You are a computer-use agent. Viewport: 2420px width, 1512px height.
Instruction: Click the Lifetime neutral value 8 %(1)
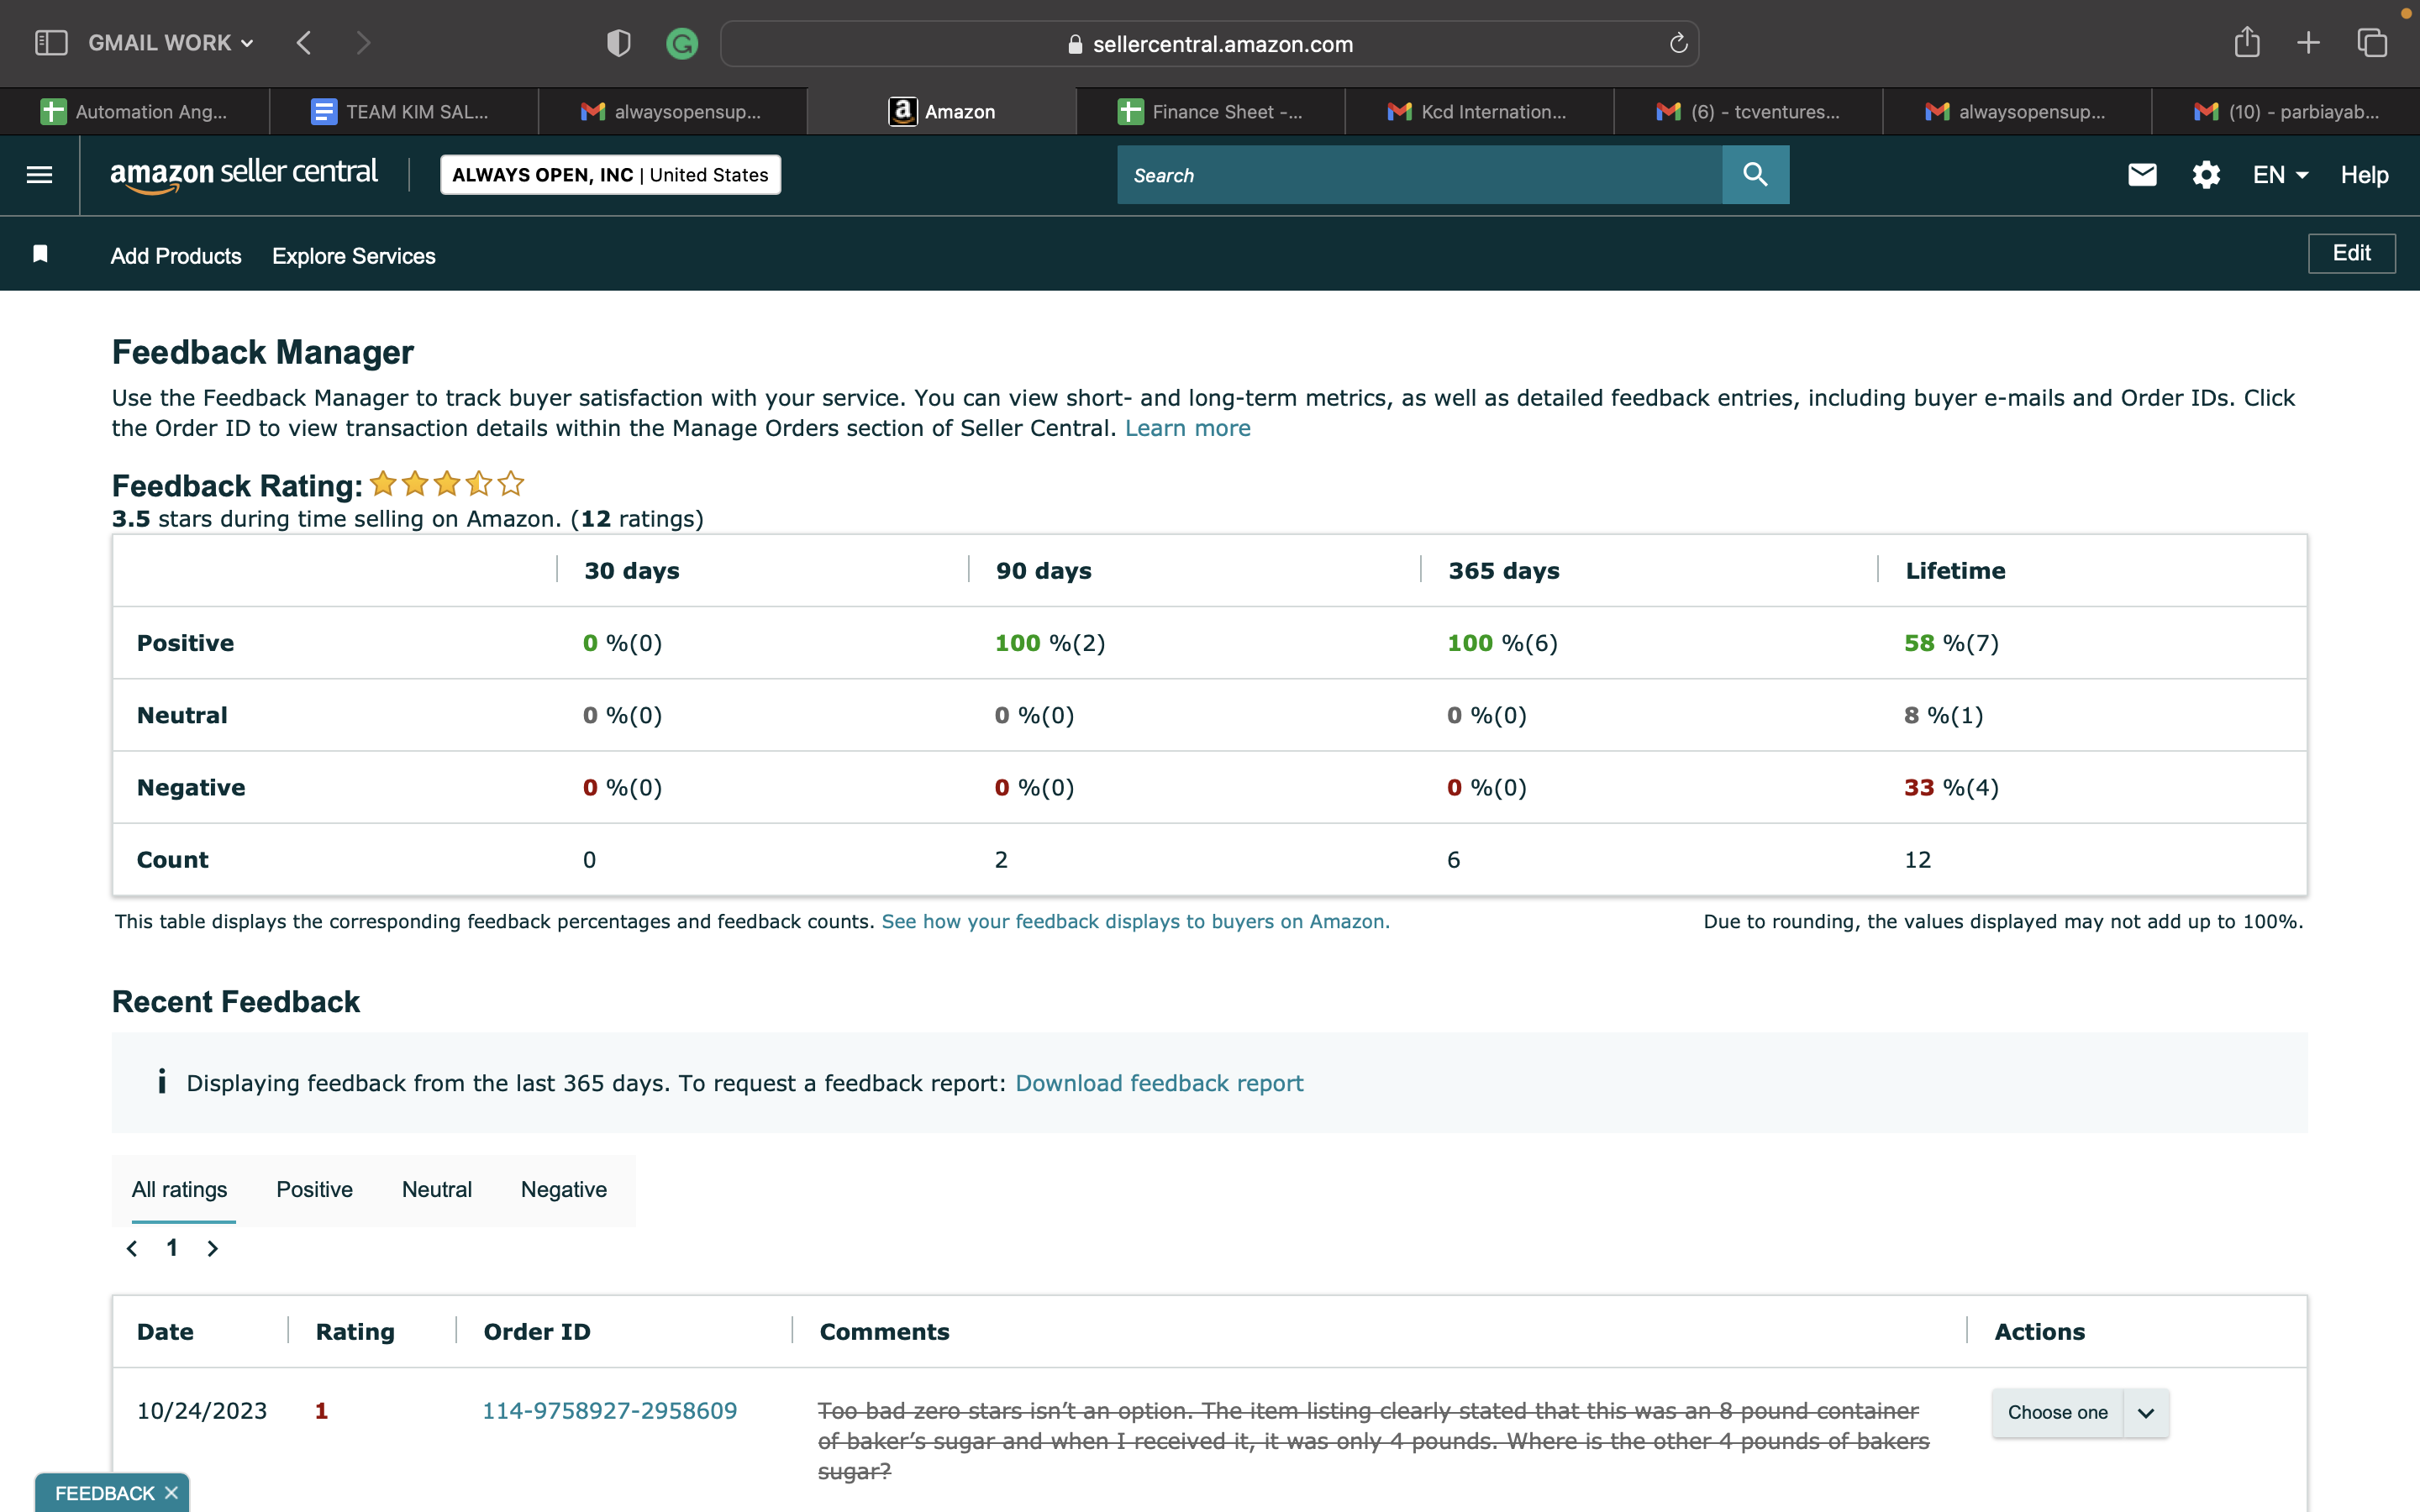point(1943,715)
